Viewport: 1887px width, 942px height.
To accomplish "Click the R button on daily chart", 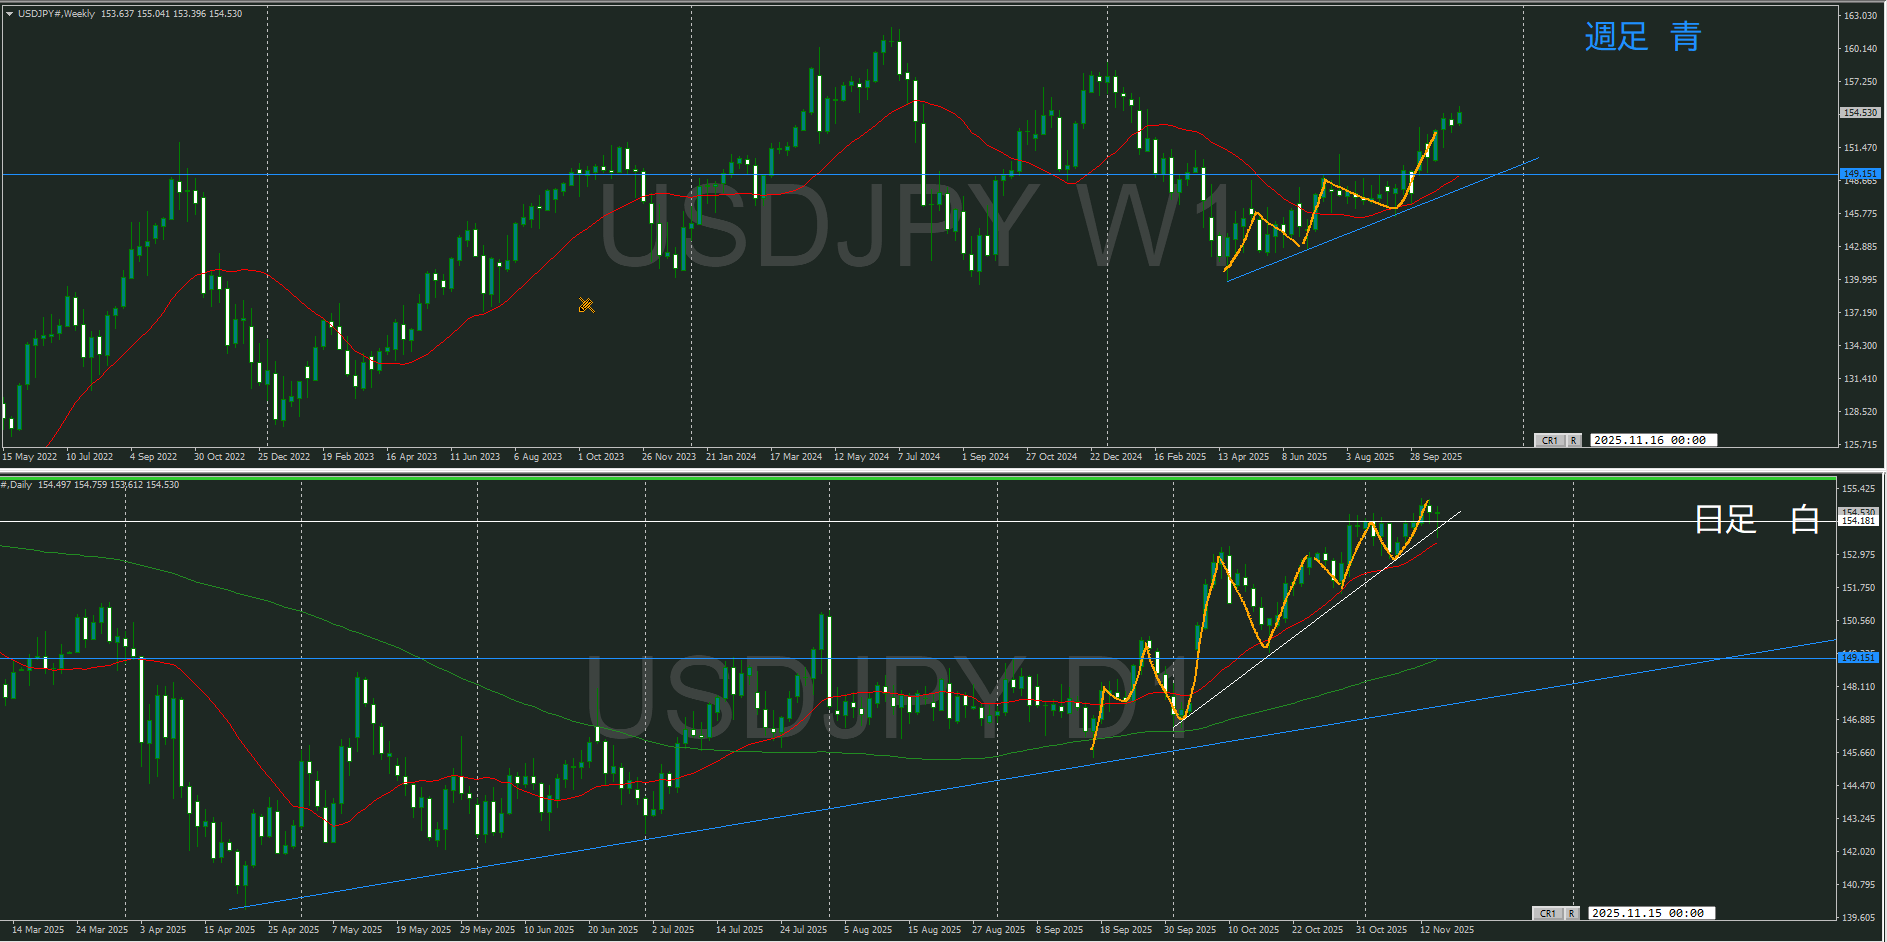I will (1571, 913).
